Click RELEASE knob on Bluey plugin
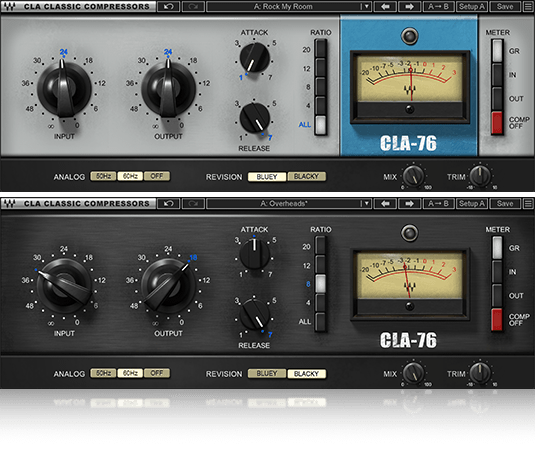 click(x=255, y=118)
